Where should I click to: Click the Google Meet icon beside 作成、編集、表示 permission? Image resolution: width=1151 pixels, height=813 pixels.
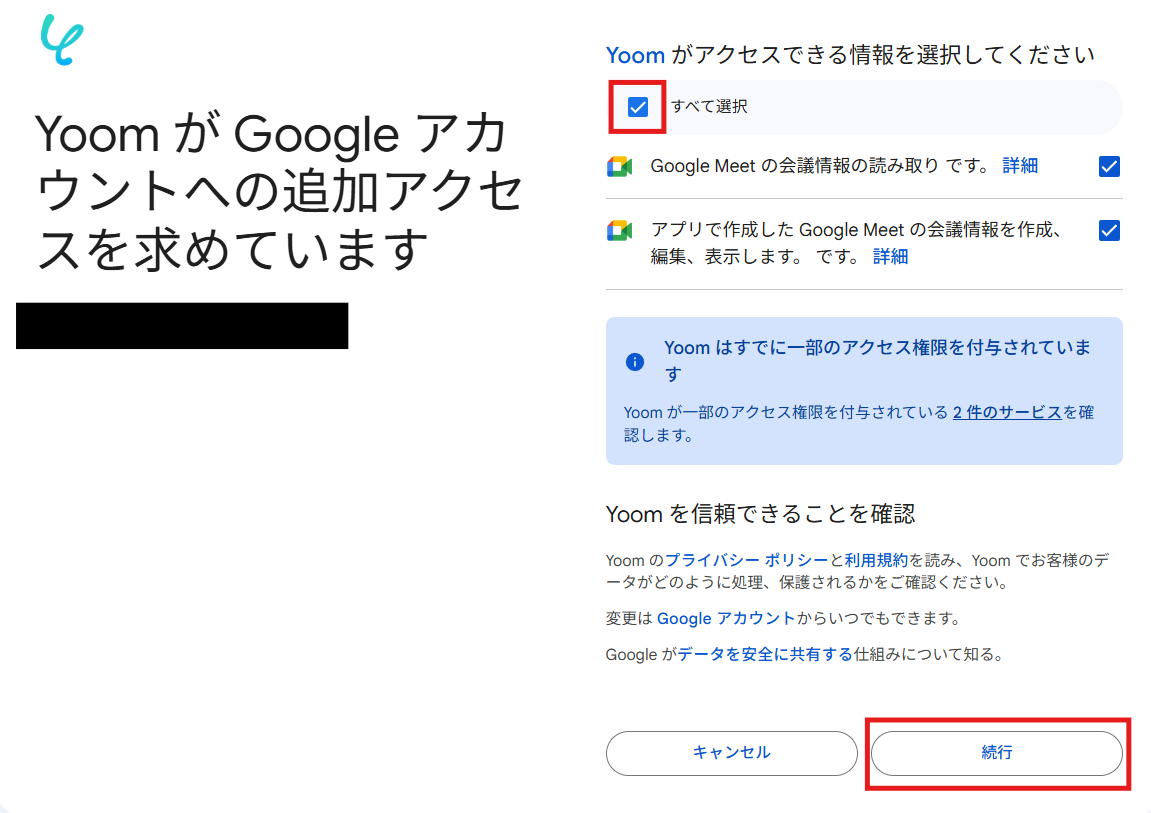pyautogui.click(x=619, y=231)
